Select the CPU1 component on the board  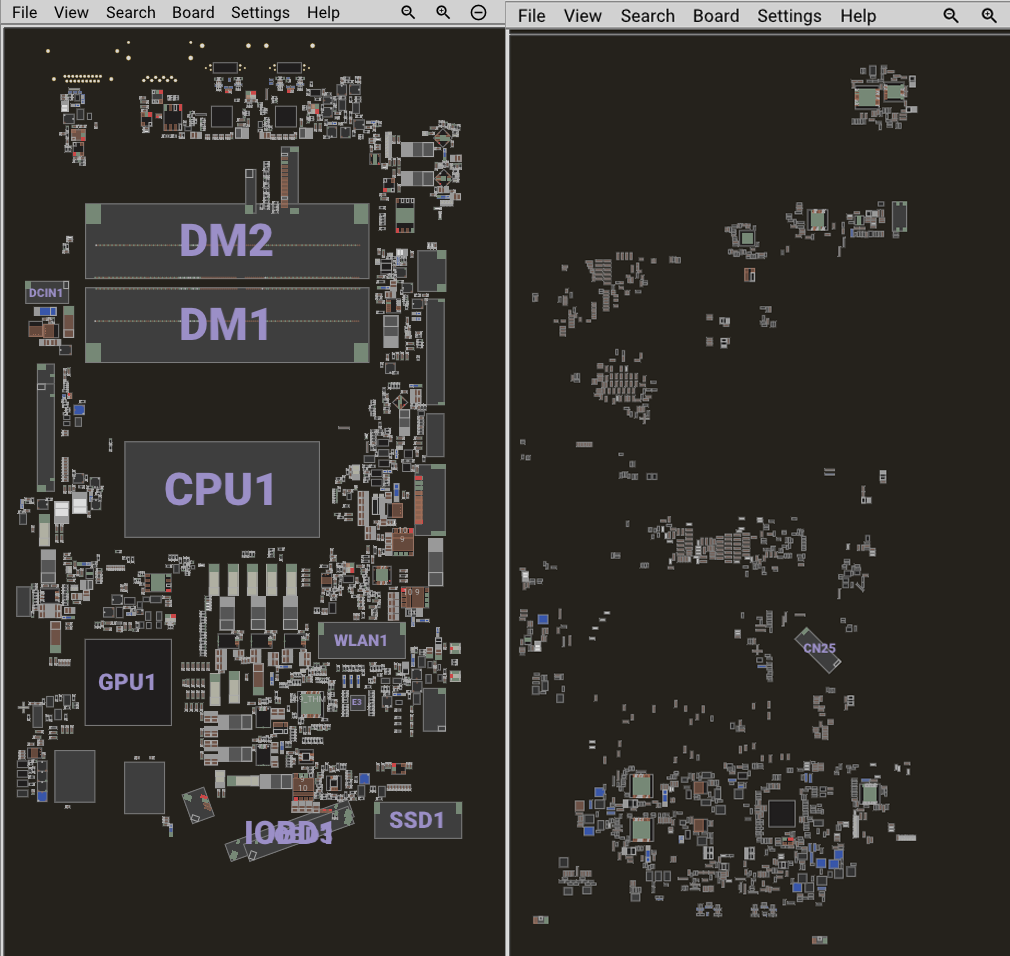point(221,489)
